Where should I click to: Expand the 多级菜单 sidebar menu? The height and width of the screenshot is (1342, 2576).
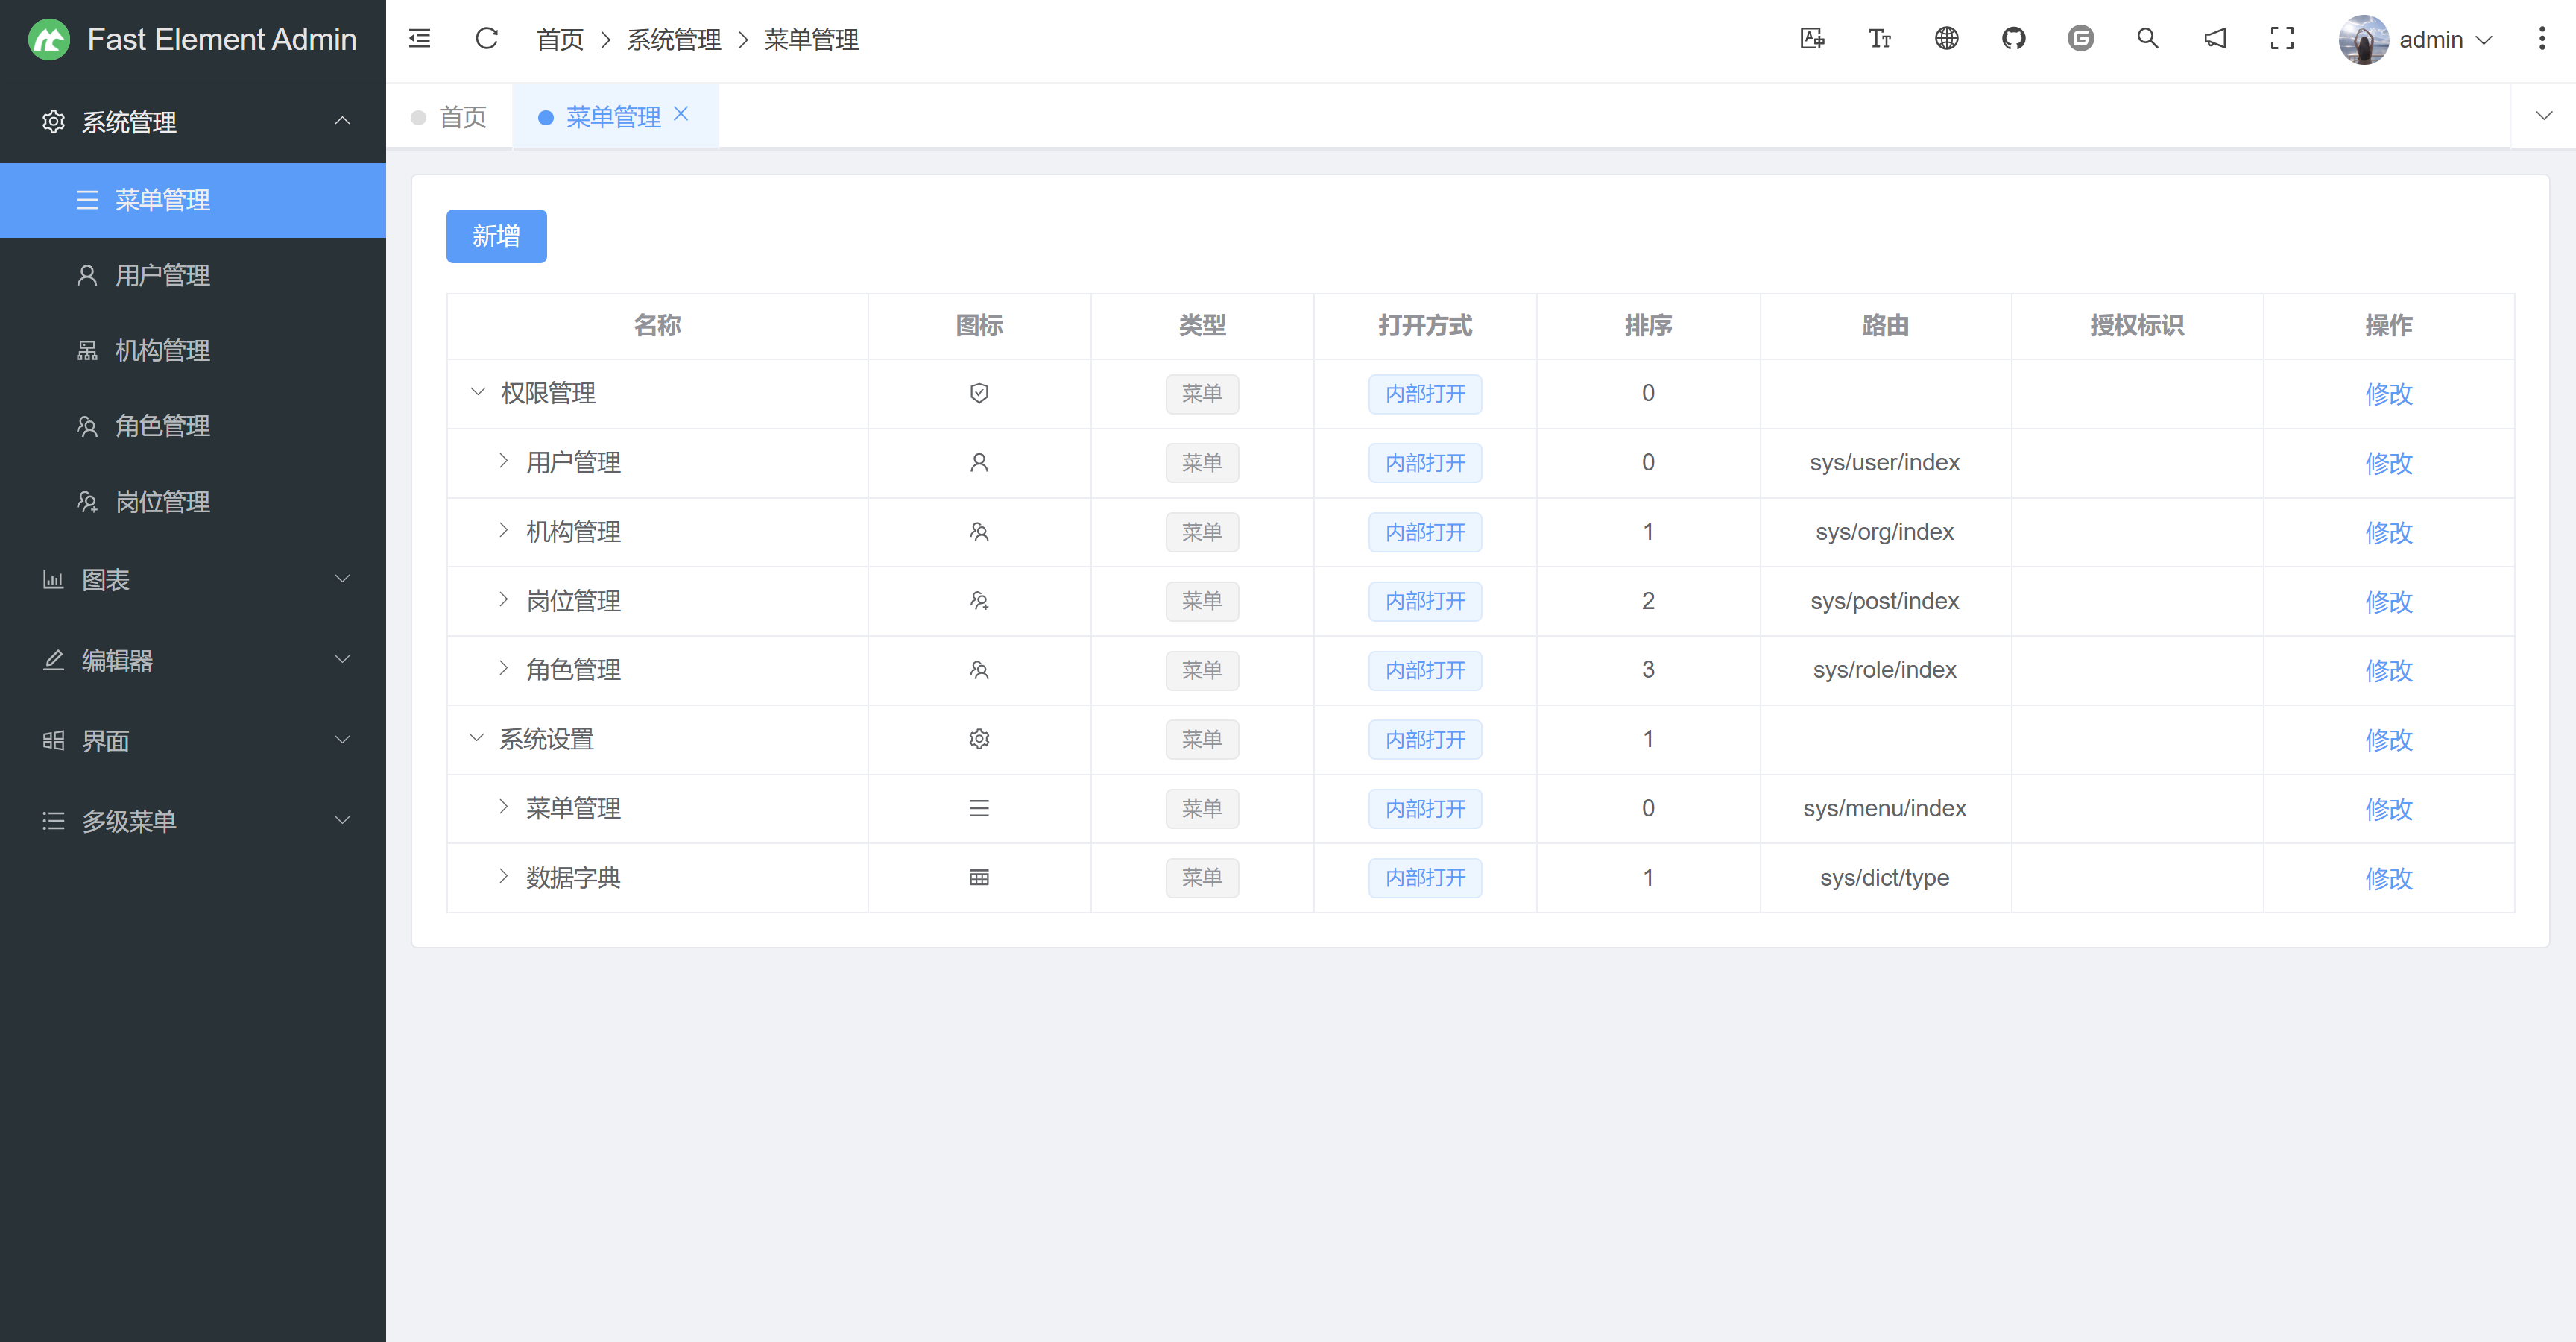193,821
